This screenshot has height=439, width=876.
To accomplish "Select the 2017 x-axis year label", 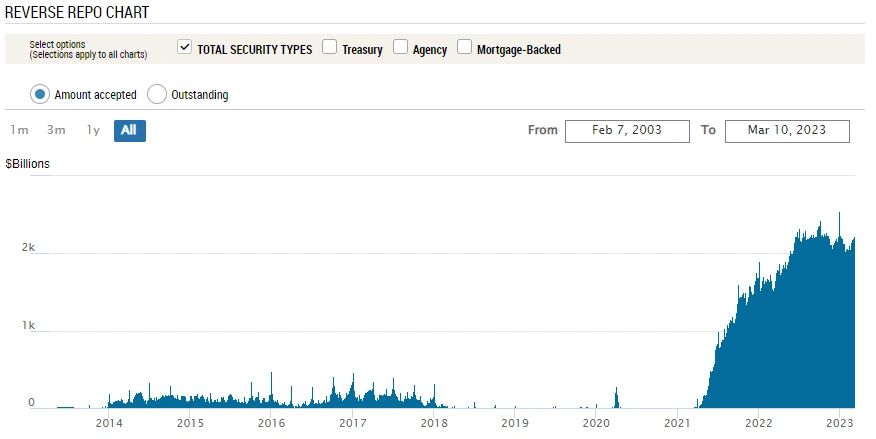I will [x=352, y=424].
